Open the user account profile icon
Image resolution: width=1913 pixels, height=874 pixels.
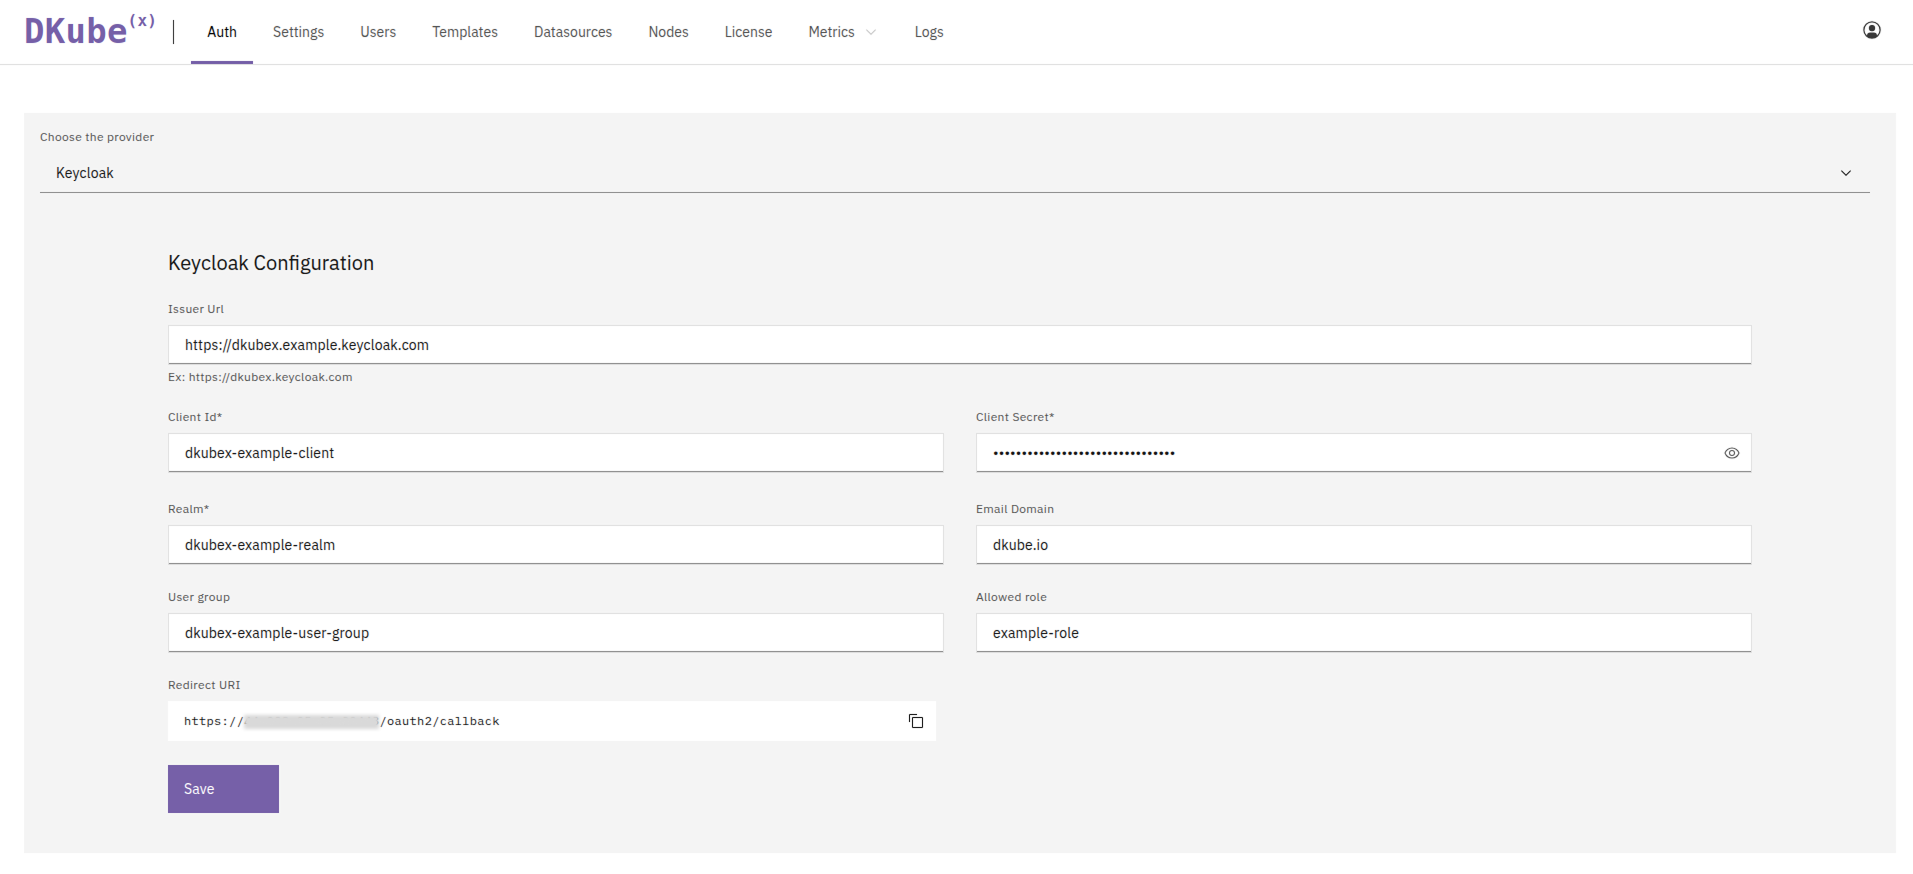click(1871, 31)
